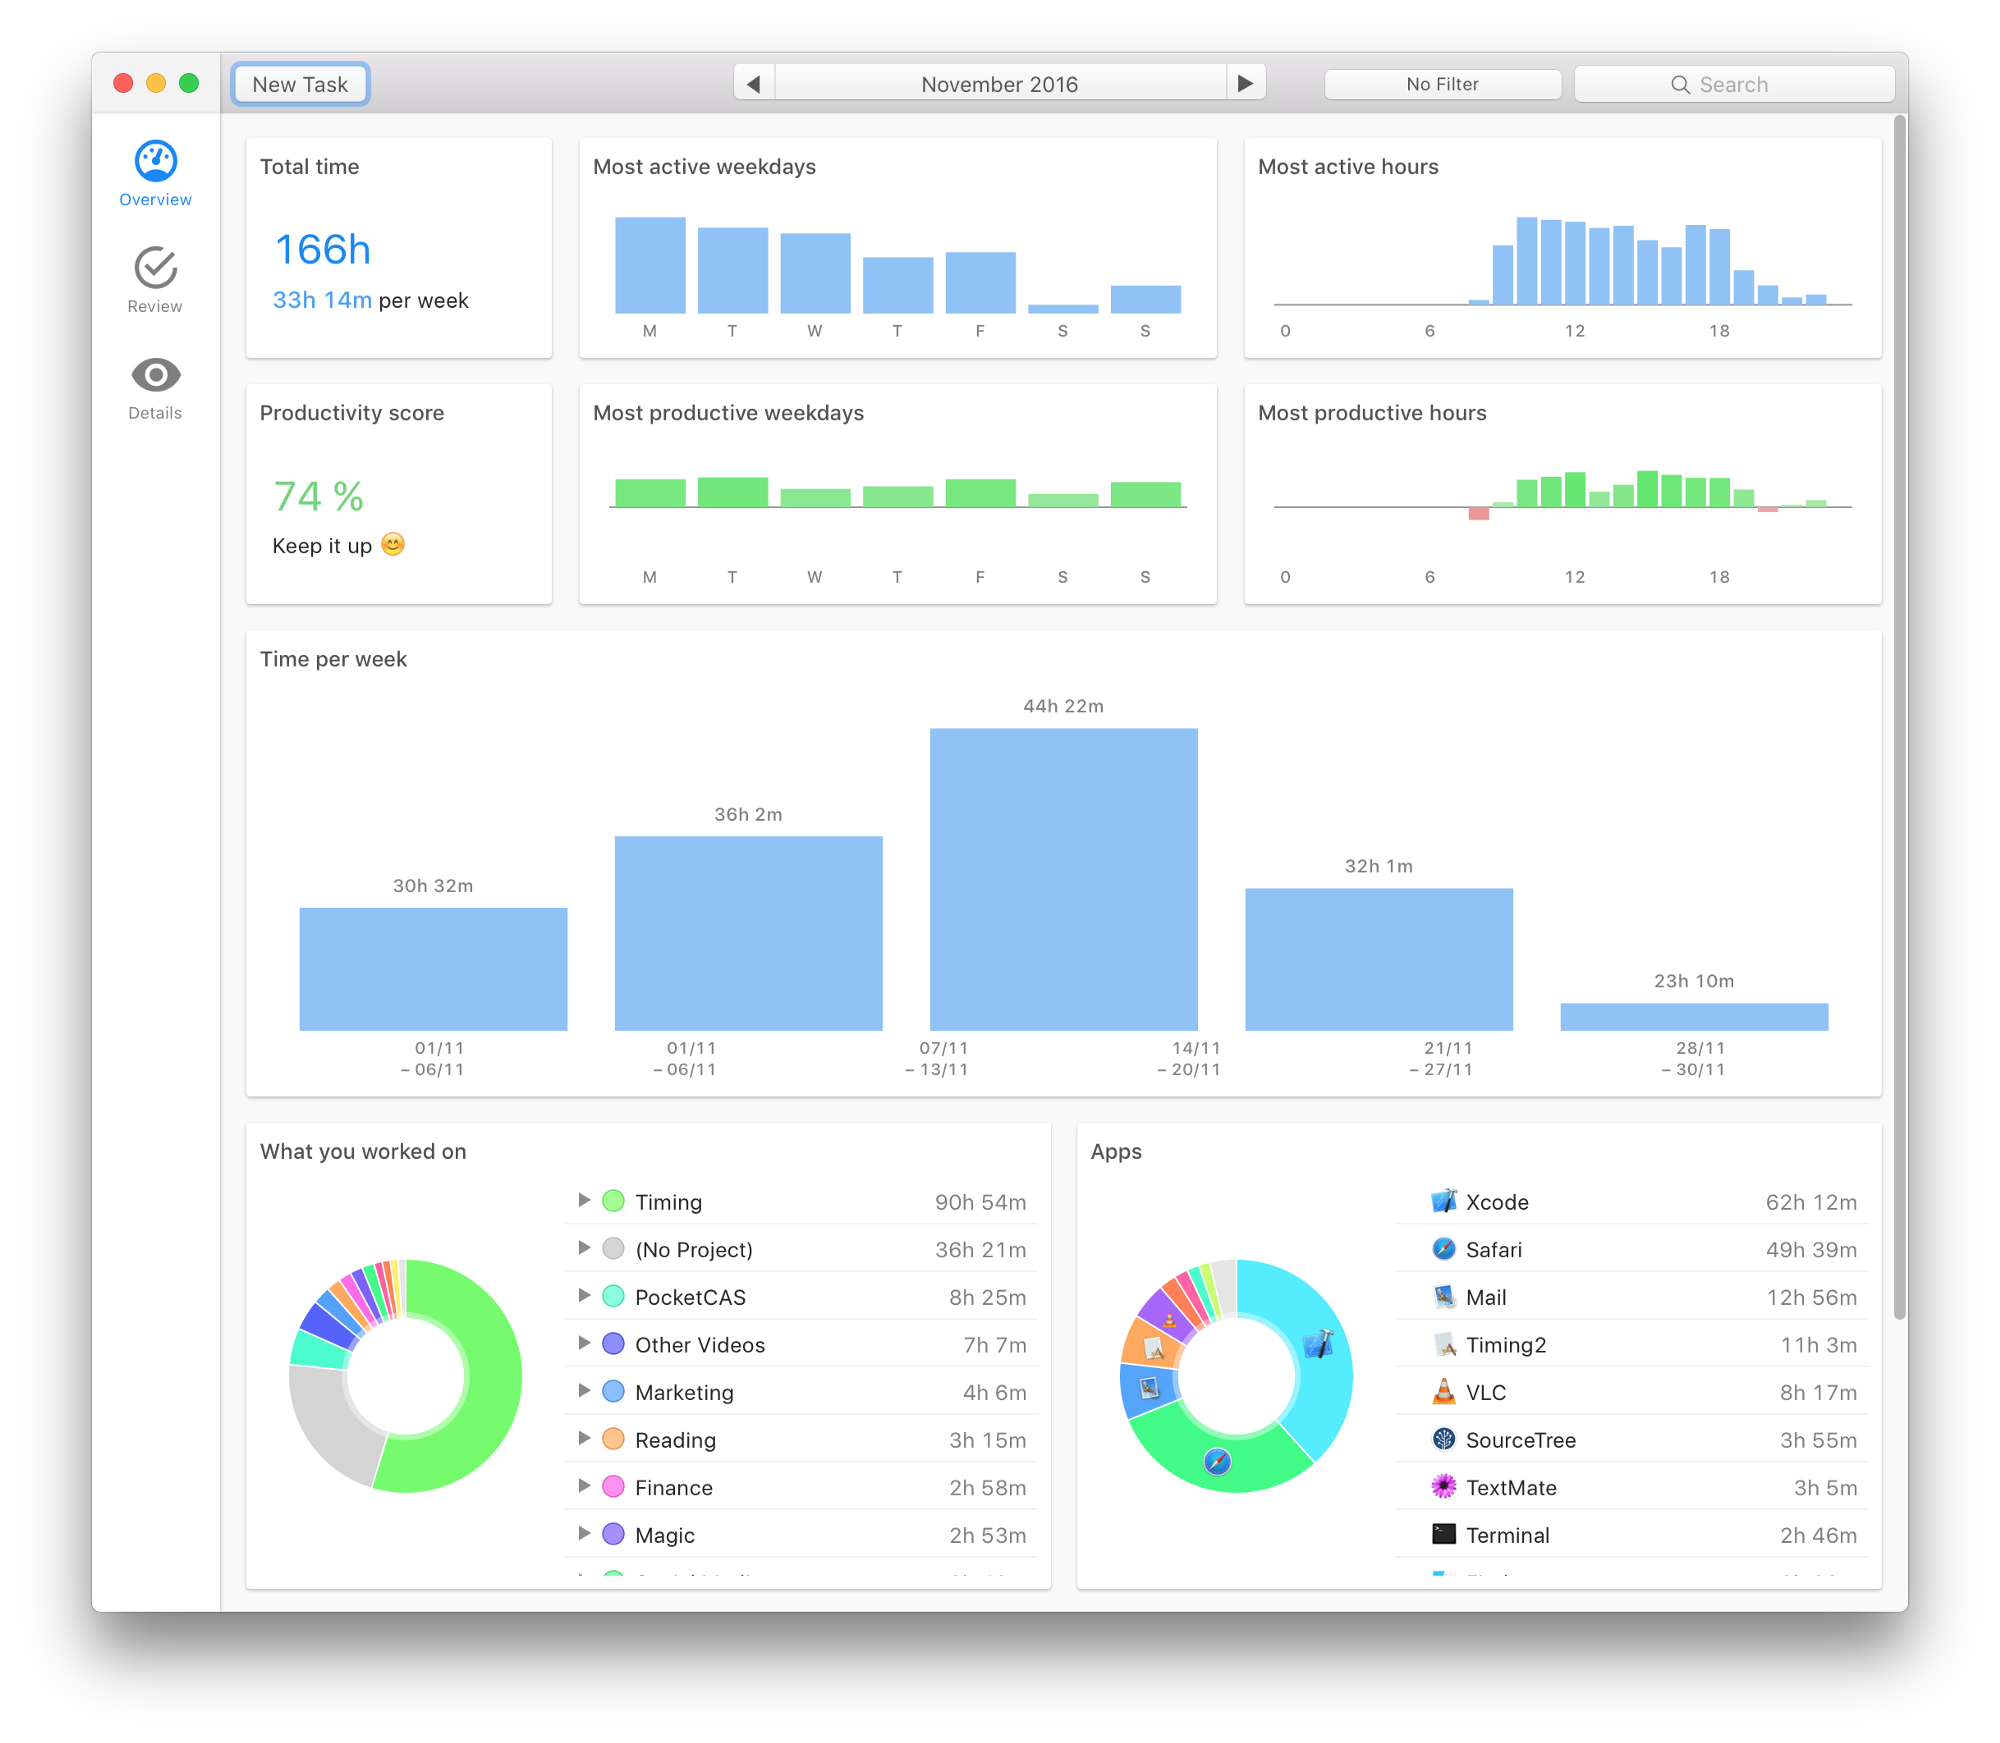The height and width of the screenshot is (1743, 2000).
Task: Select the SourceTree app icon
Action: (1443, 1439)
